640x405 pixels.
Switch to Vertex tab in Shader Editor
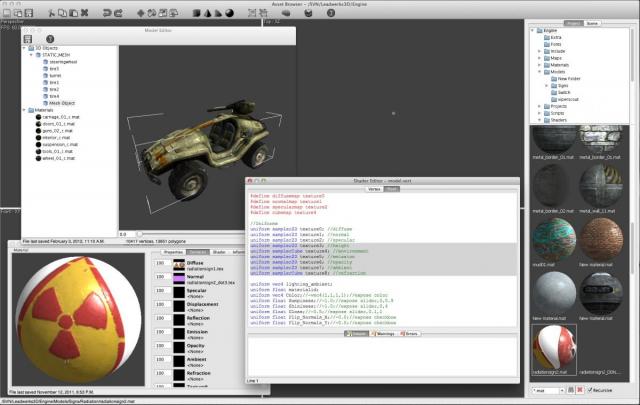point(374,187)
